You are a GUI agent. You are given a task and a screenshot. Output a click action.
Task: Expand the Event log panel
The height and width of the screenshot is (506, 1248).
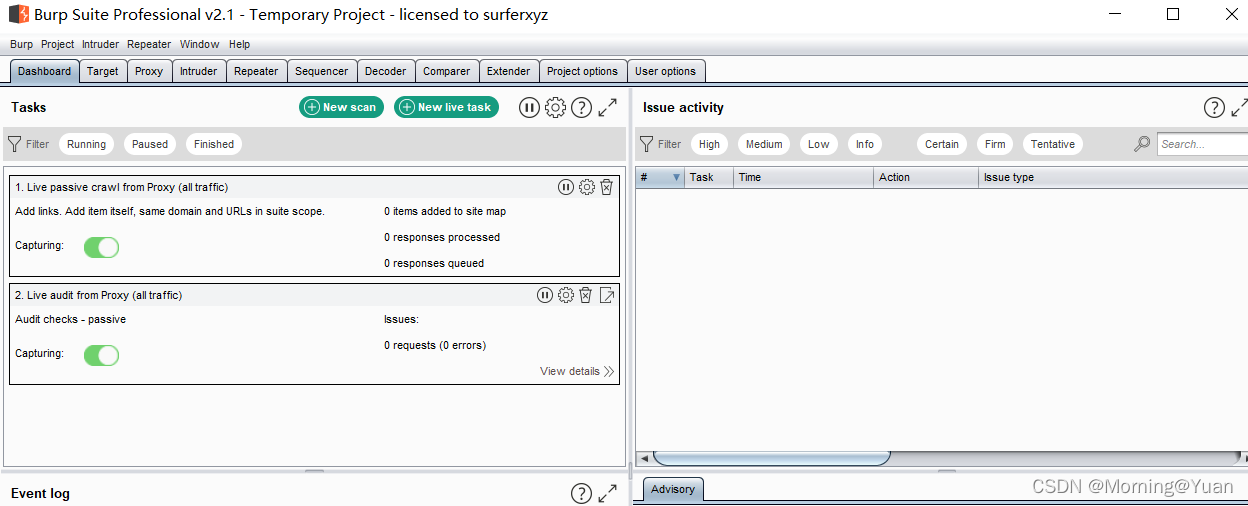click(x=607, y=494)
